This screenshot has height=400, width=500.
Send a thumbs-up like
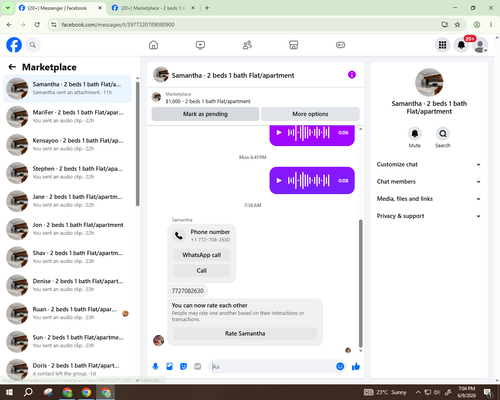pyautogui.click(x=356, y=367)
